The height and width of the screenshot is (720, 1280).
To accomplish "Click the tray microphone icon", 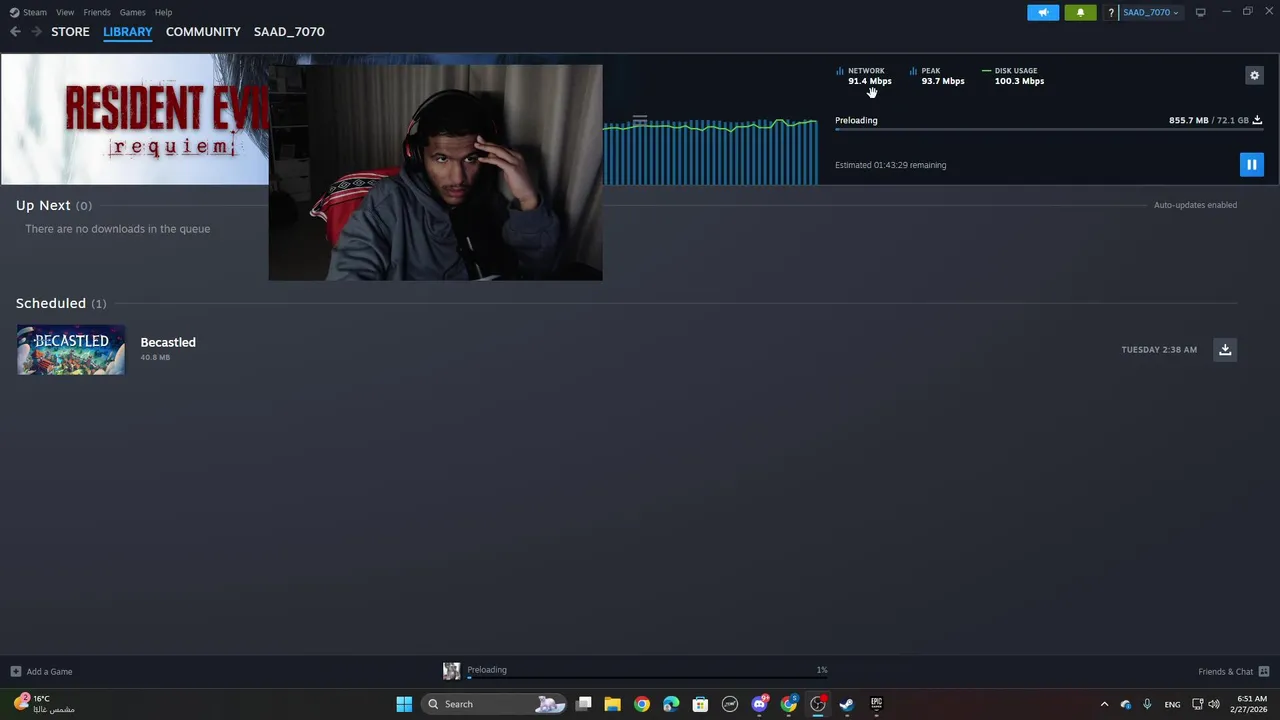I will [x=1147, y=704].
